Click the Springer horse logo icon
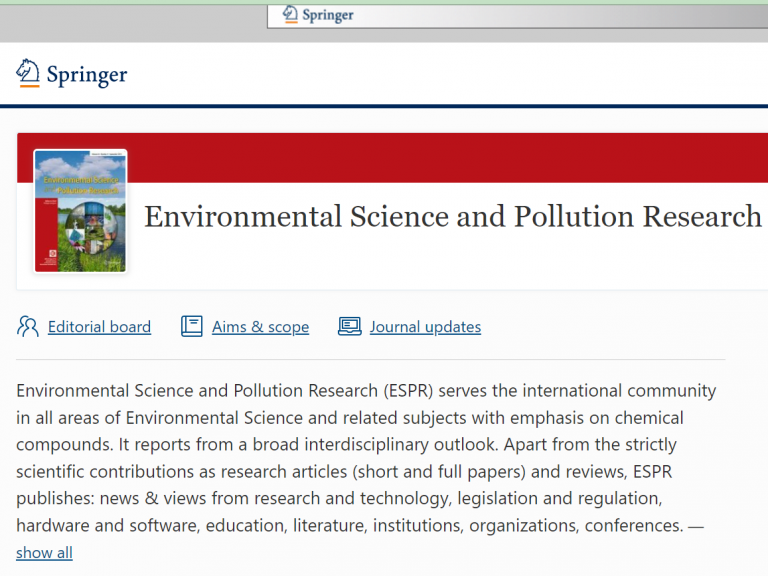Image resolution: width=768 pixels, height=576 pixels. [28, 73]
